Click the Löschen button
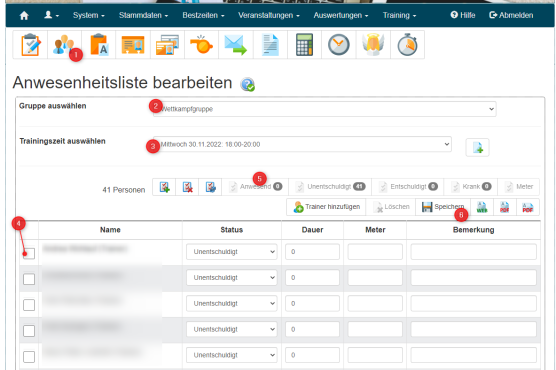 coord(390,207)
